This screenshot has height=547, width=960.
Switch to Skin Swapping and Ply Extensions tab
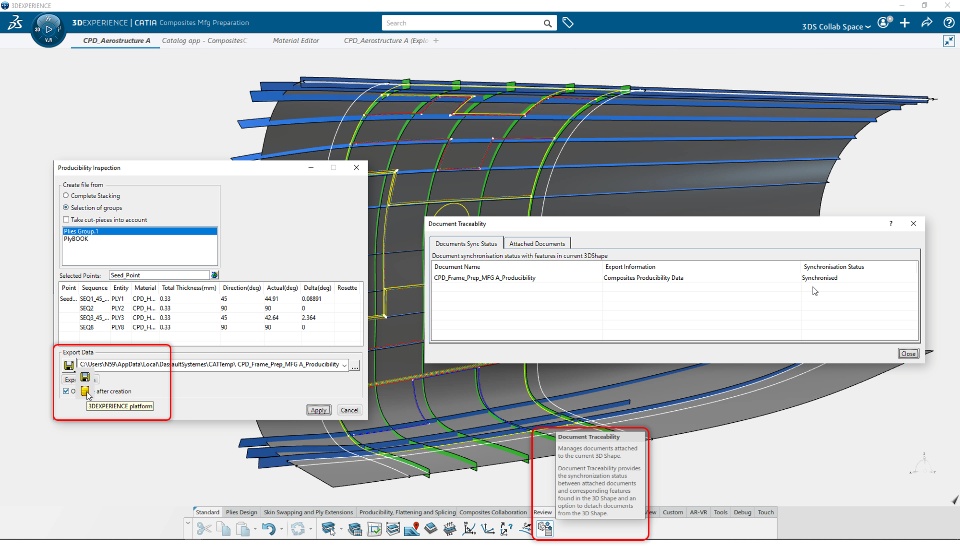point(308,512)
